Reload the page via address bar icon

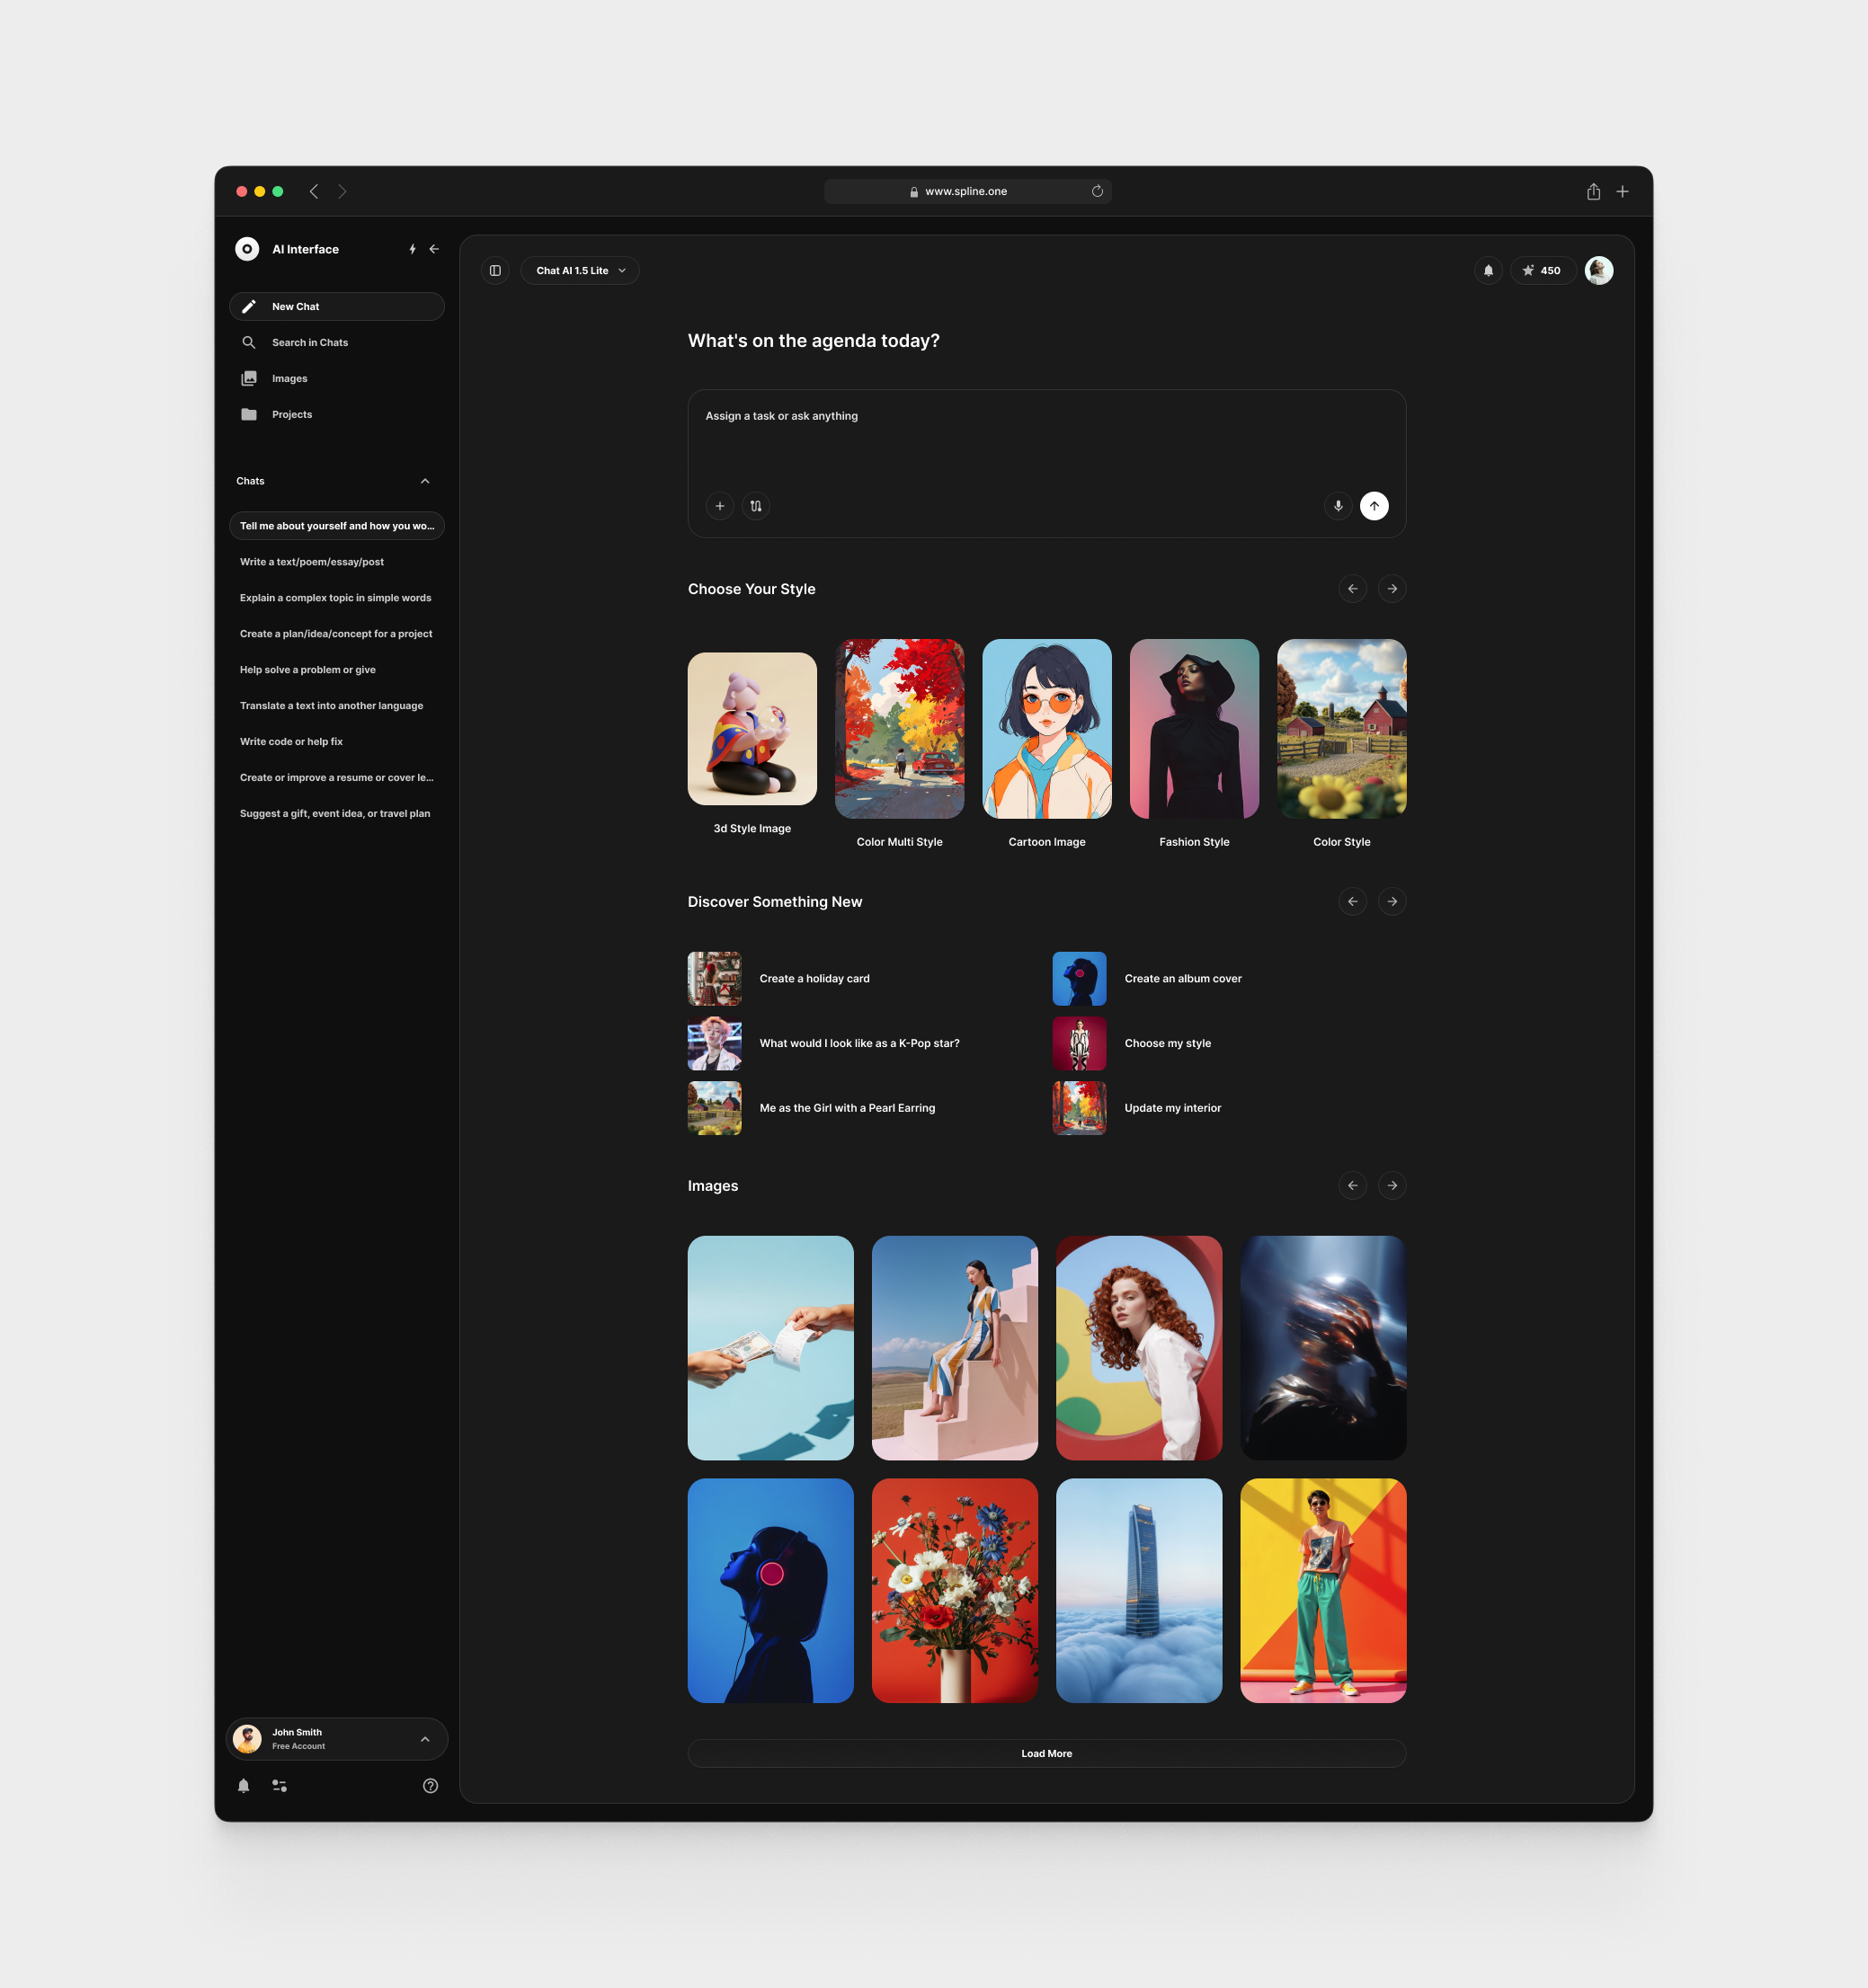tap(1097, 191)
